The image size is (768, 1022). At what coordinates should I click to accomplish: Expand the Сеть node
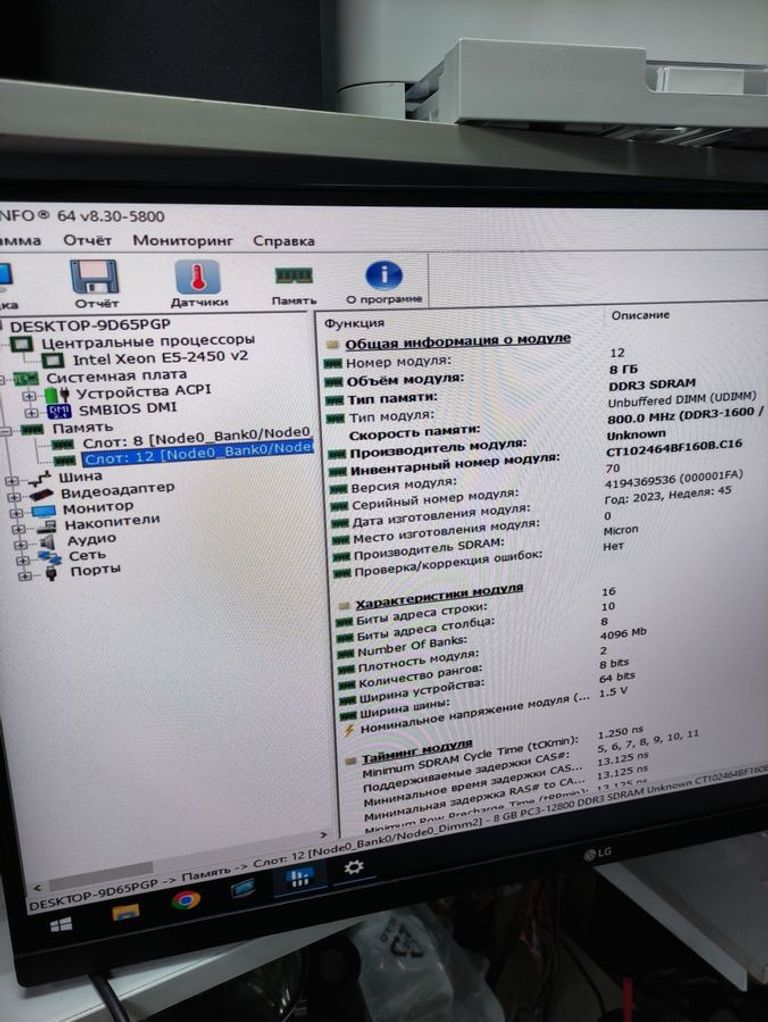coord(24,561)
